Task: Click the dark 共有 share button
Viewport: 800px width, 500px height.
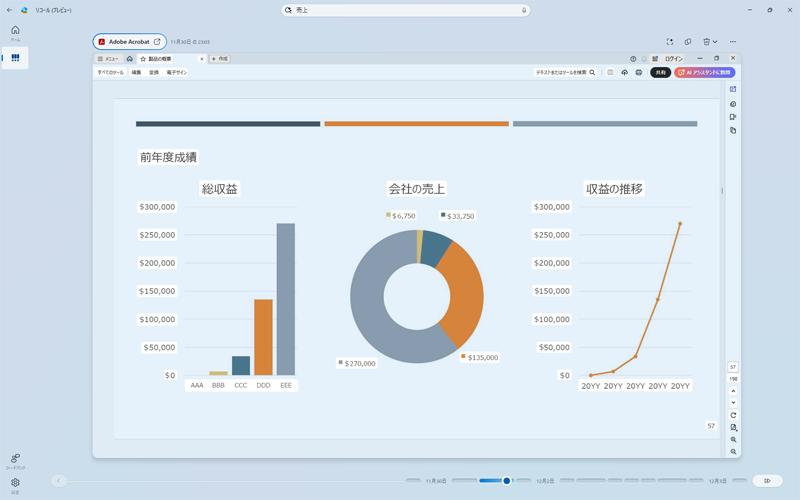Action: point(660,73)
